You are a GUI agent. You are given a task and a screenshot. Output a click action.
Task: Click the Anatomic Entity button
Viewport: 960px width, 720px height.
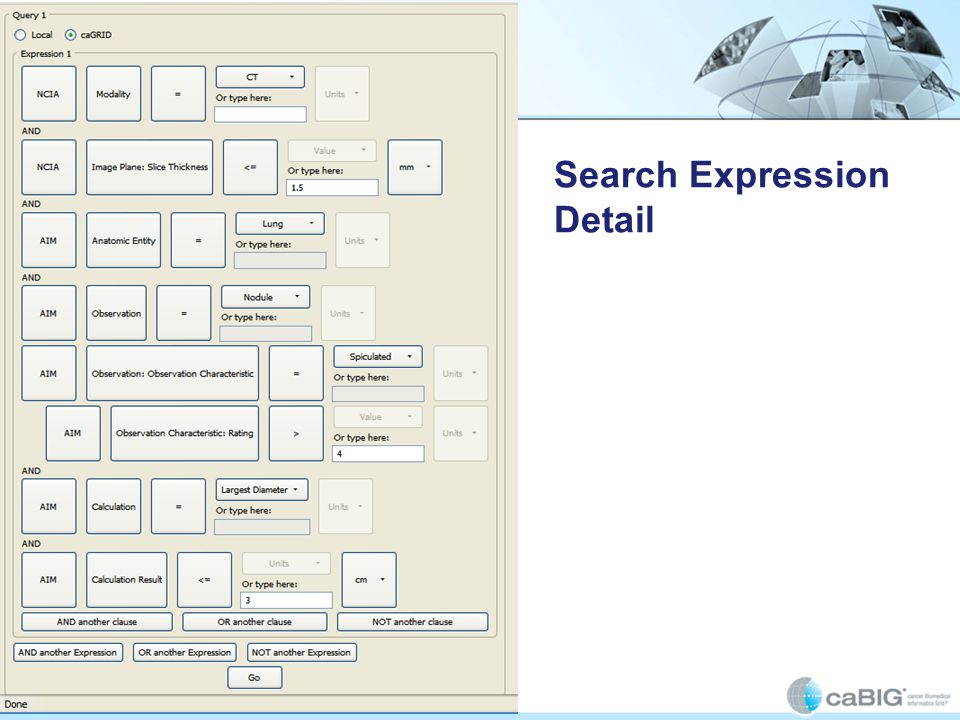tap(124, 241)
